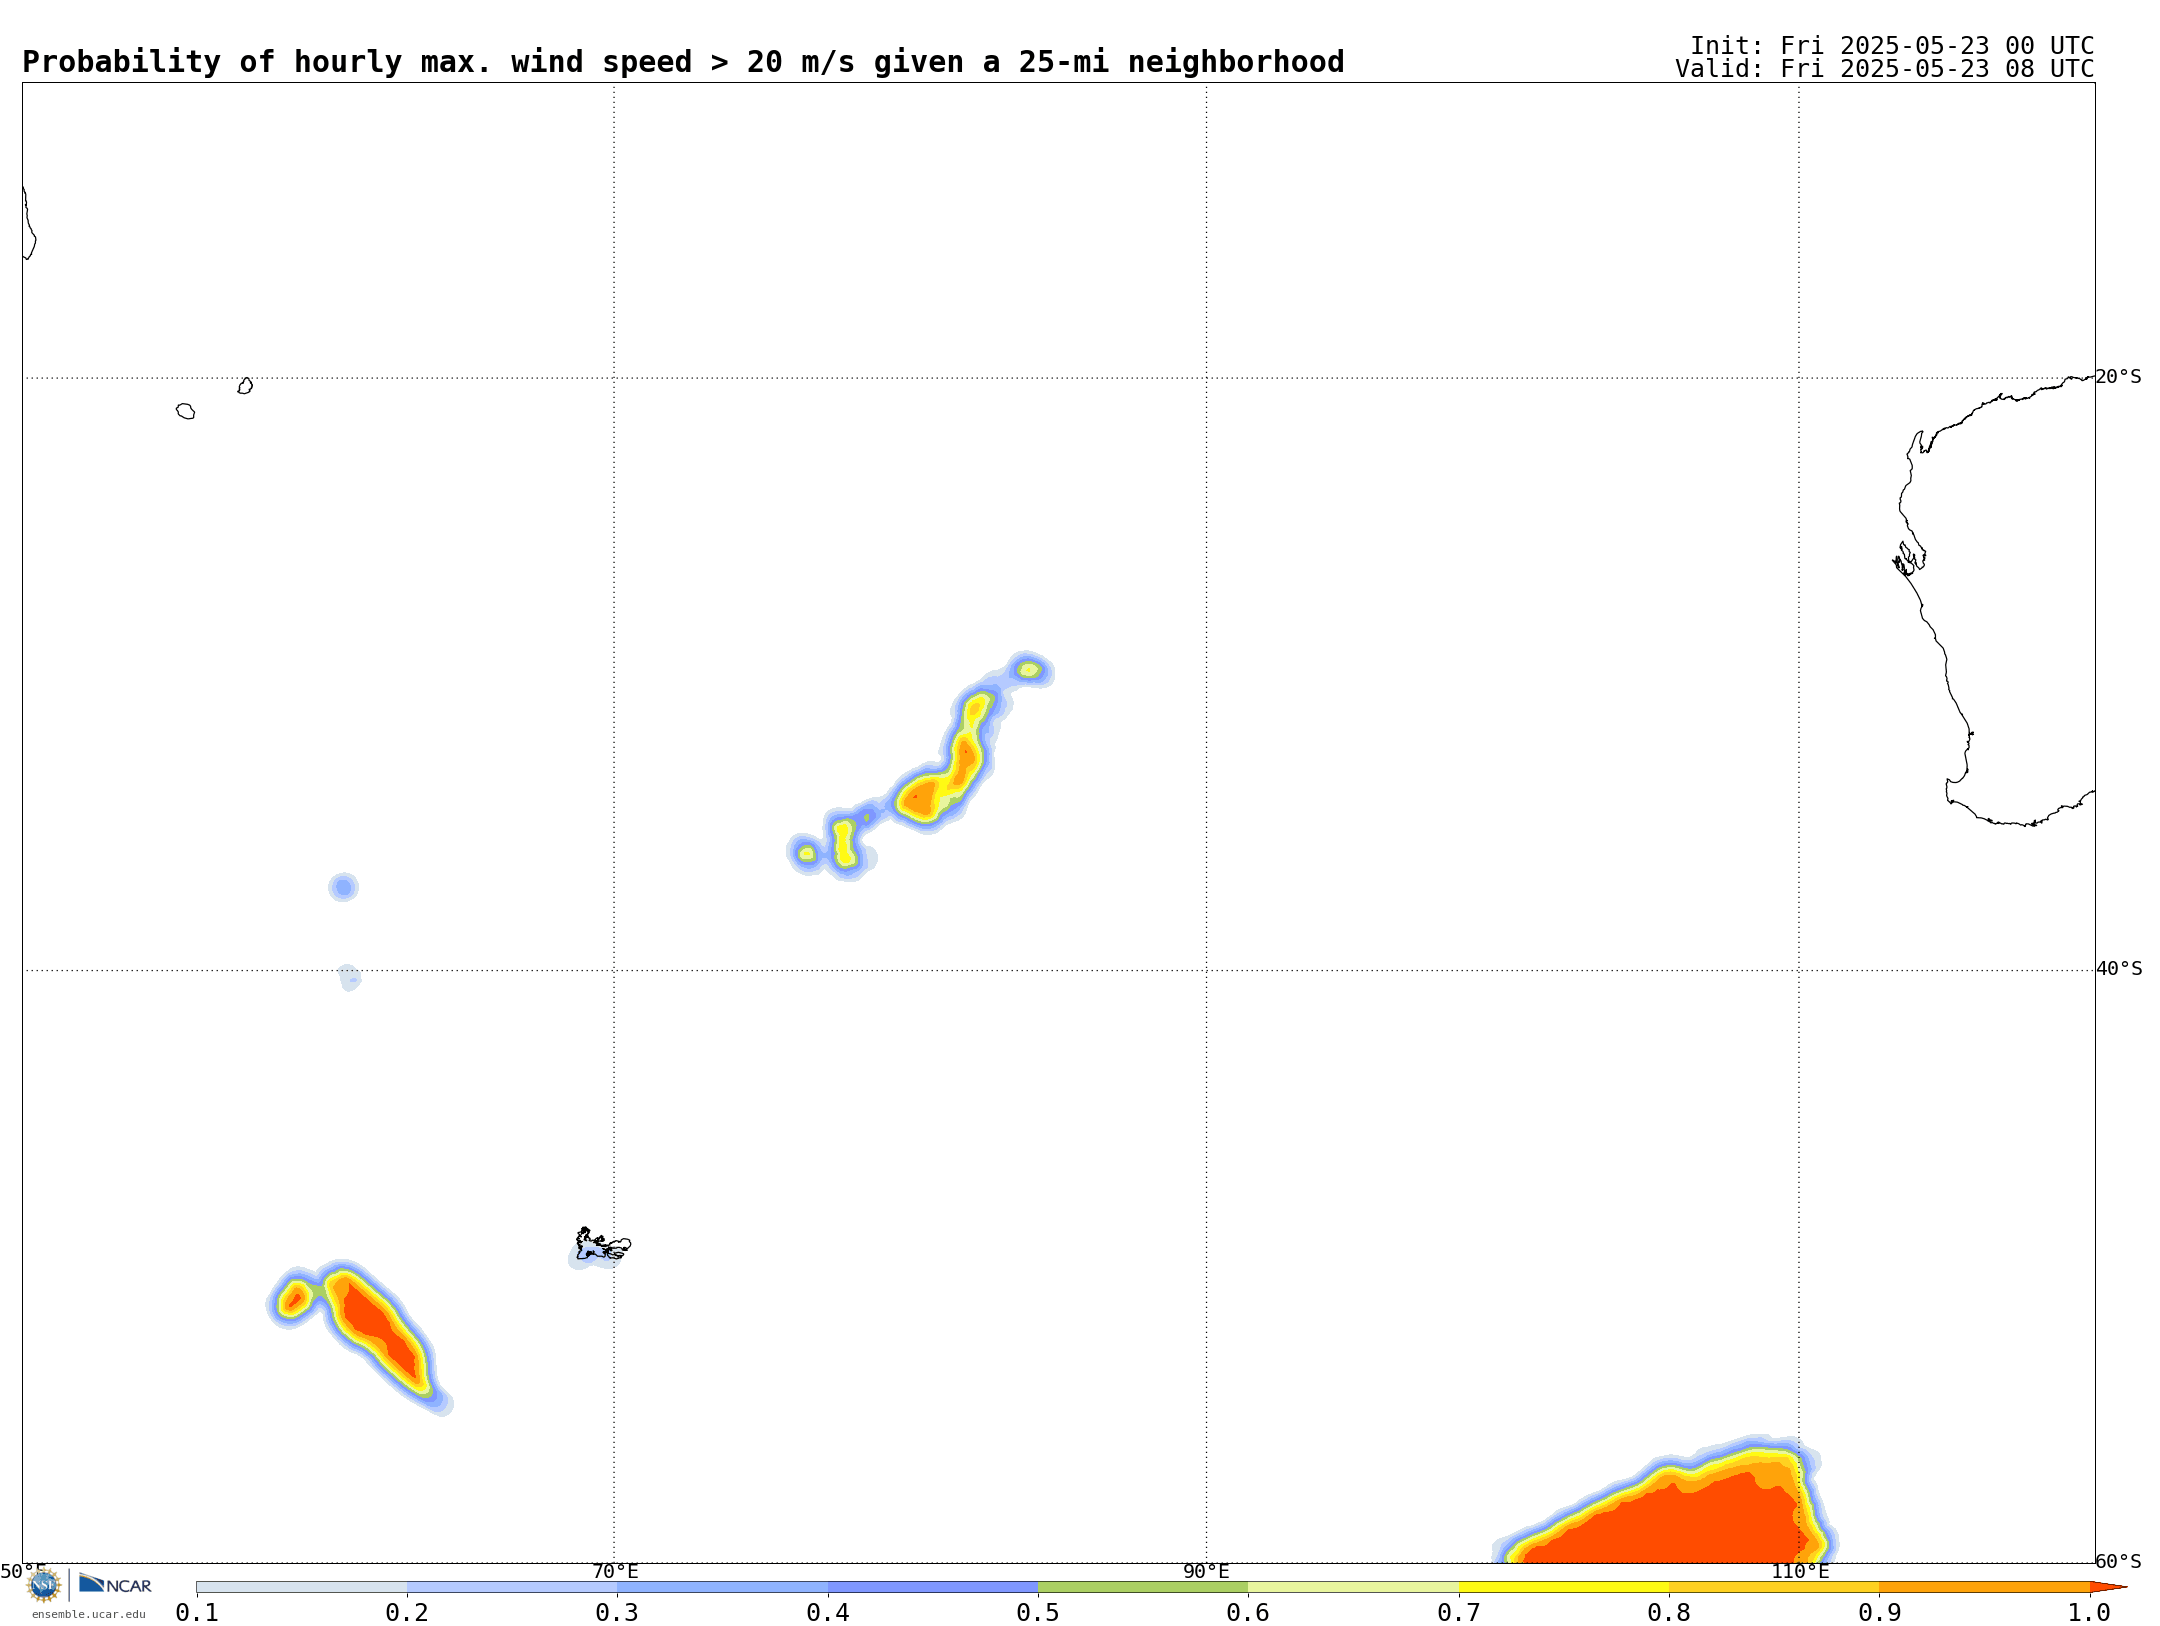Click the Mauritius island outline near 20°S
Viewport: 2160px width, 1626px height.
[245, 386]
